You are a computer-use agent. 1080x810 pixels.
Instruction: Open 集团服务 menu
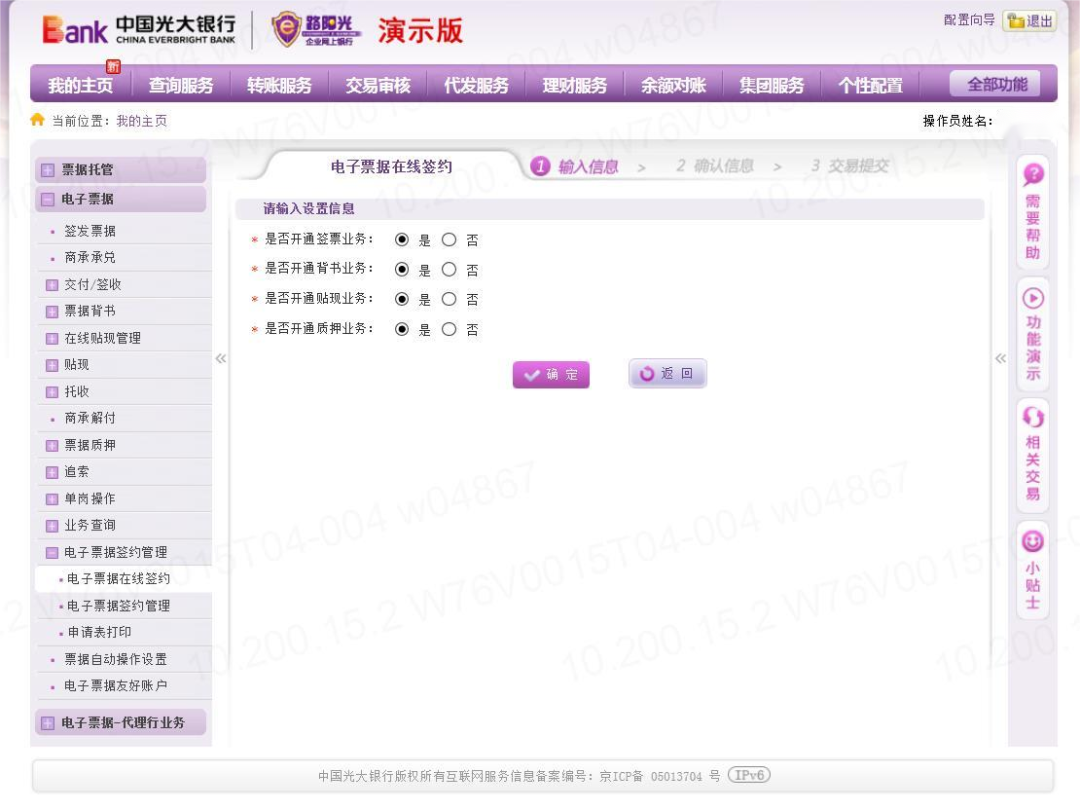771,85
